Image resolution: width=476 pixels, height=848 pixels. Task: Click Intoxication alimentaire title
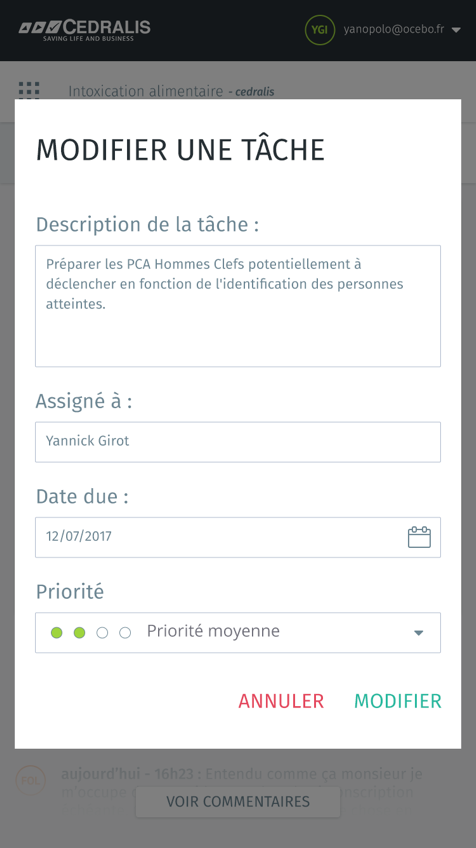(x=146, y=91)
